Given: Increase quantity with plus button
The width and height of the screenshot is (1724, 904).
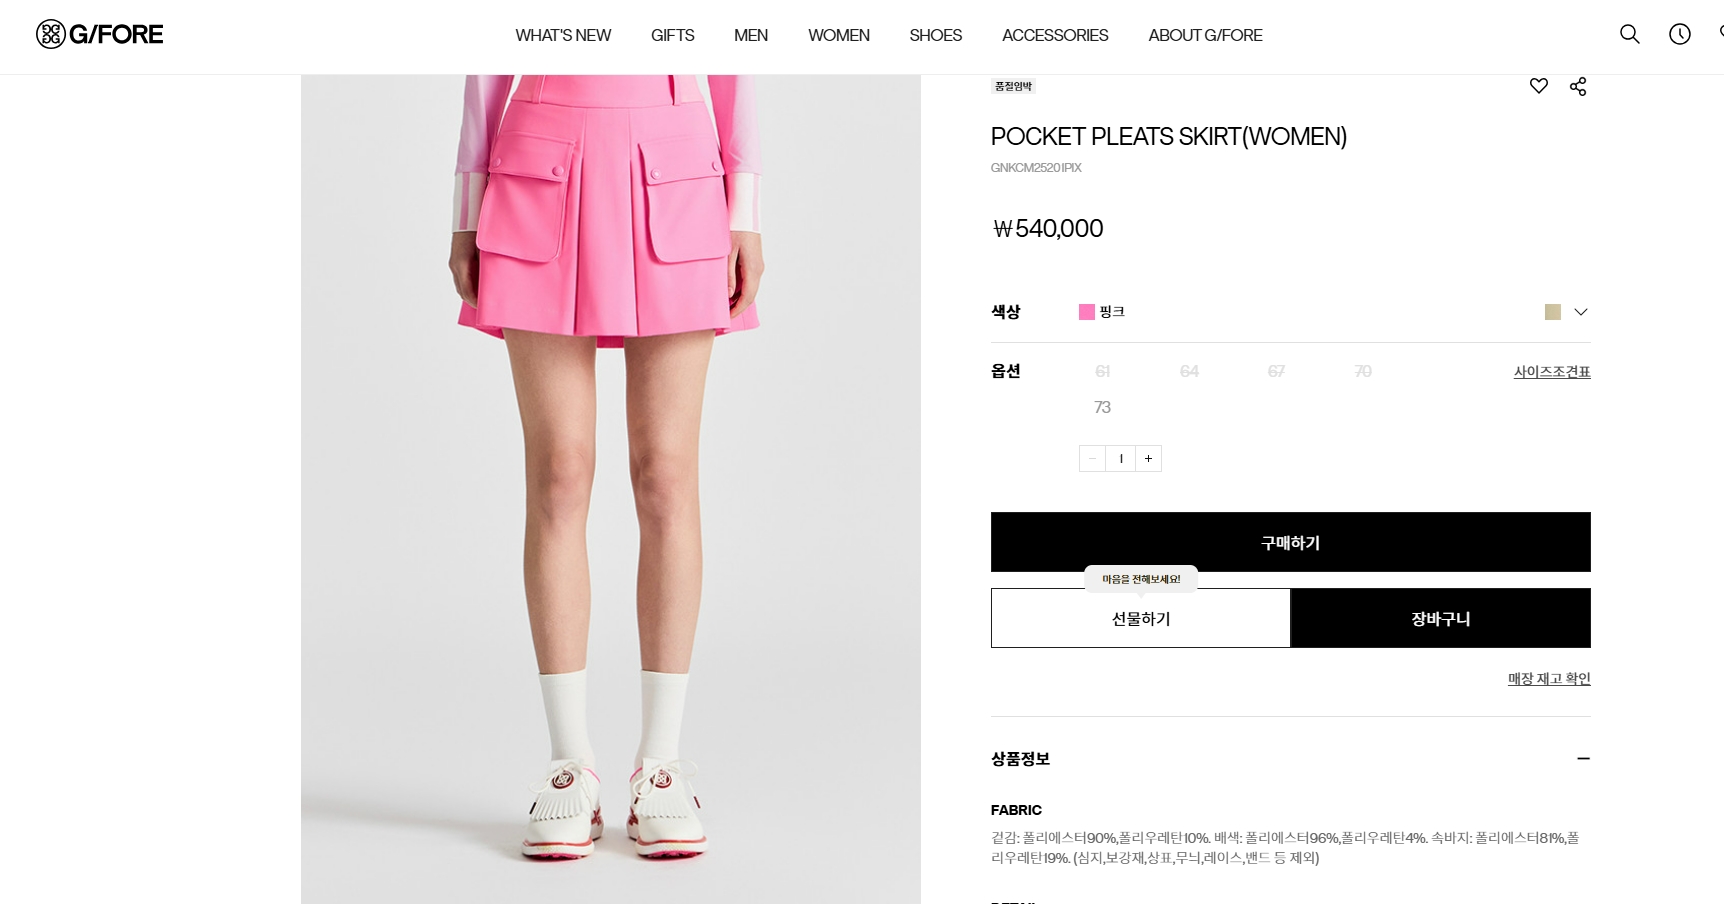Looking at the screenshot, I should pyautogui.click(x=1148, y=458).
